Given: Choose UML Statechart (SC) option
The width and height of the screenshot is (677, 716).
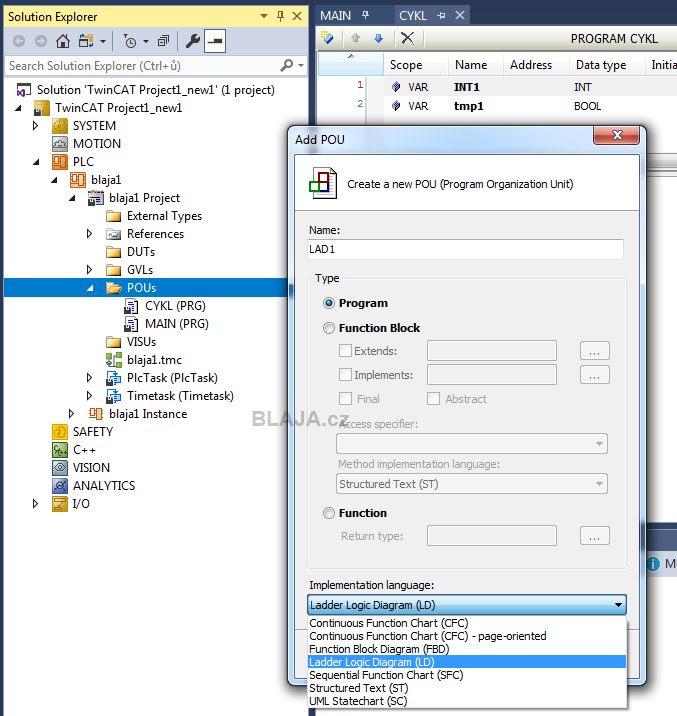Looking at the screenshot, I should tap(467, 701).
